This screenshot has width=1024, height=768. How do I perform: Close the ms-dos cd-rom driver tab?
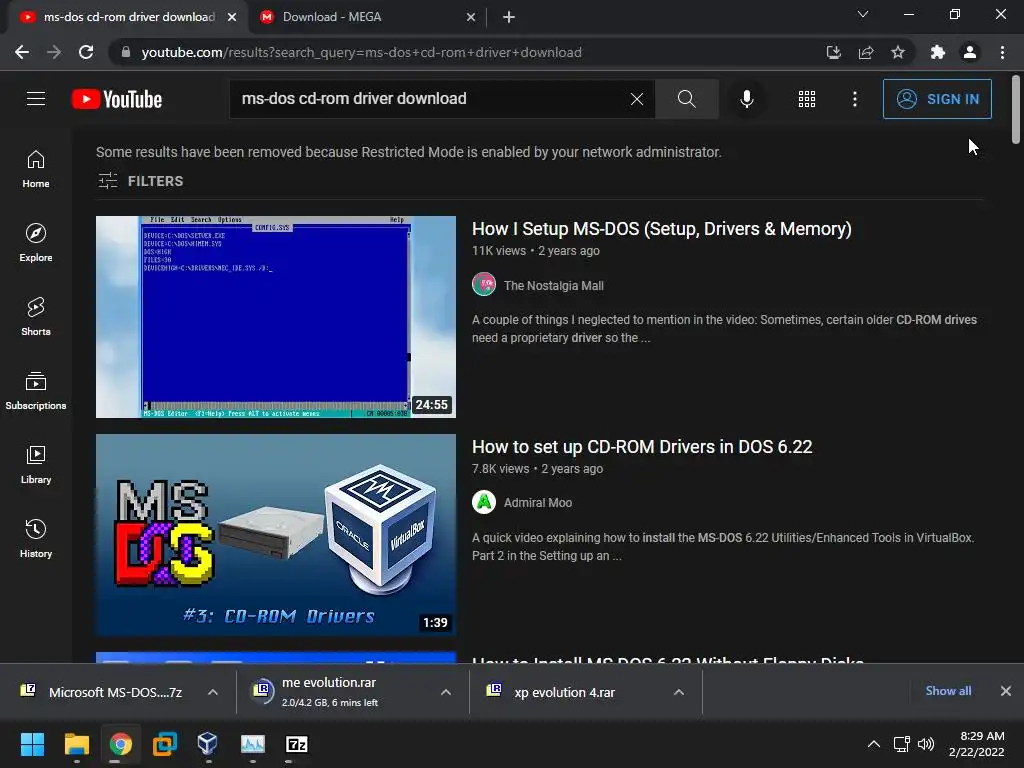(232, 17)
